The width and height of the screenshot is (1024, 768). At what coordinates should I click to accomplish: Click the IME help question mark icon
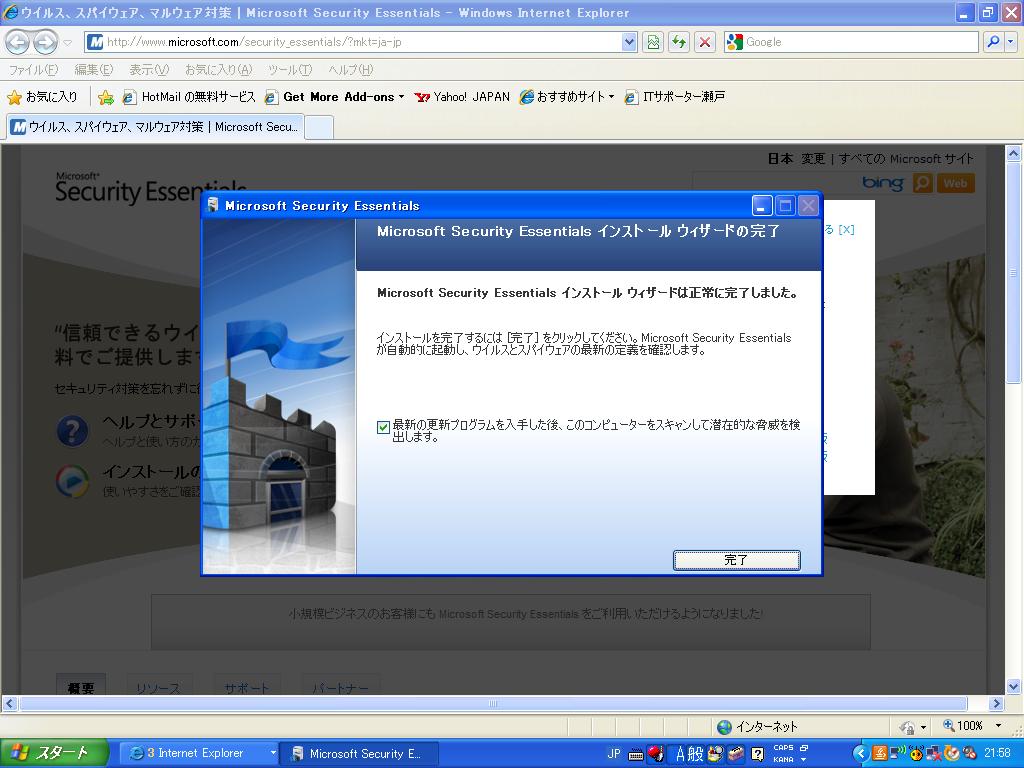(x=758, y=754)
